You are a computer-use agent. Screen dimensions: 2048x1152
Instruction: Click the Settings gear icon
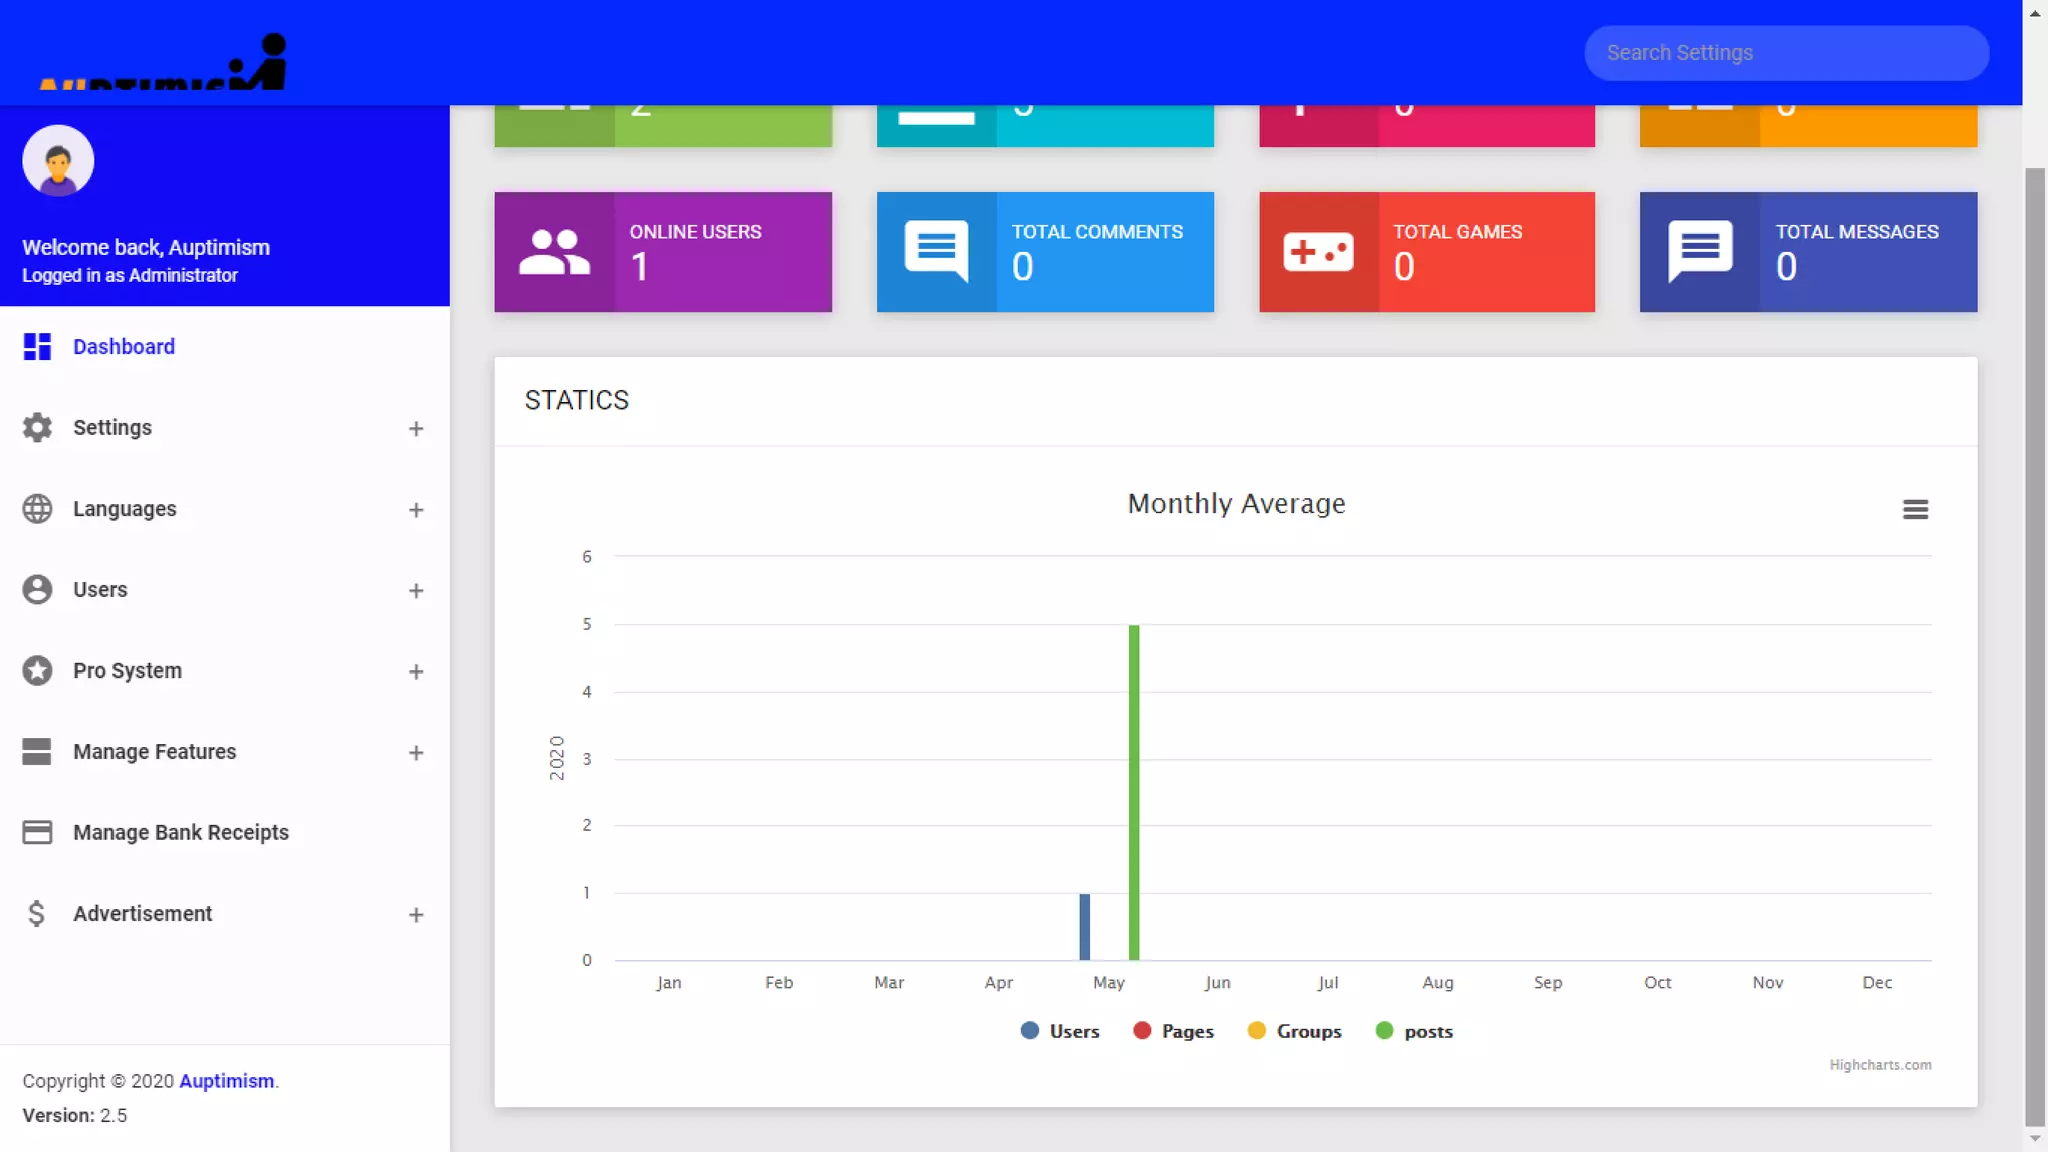tap(37, 427)
